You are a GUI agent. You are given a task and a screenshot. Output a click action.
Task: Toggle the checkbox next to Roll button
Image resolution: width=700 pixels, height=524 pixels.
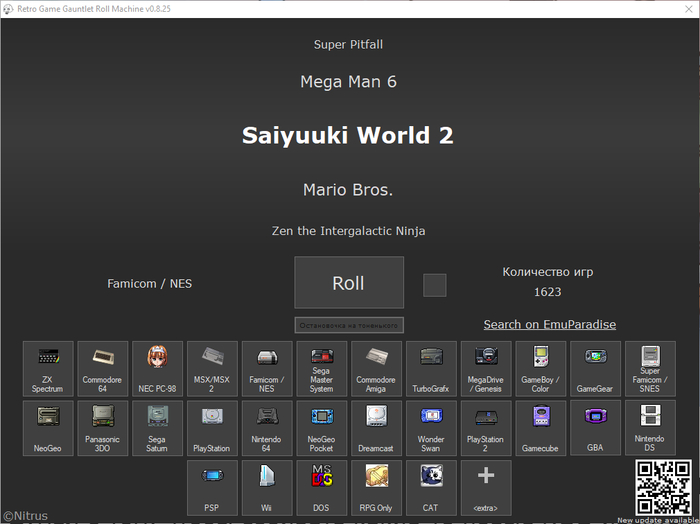[x=434, y=285]
